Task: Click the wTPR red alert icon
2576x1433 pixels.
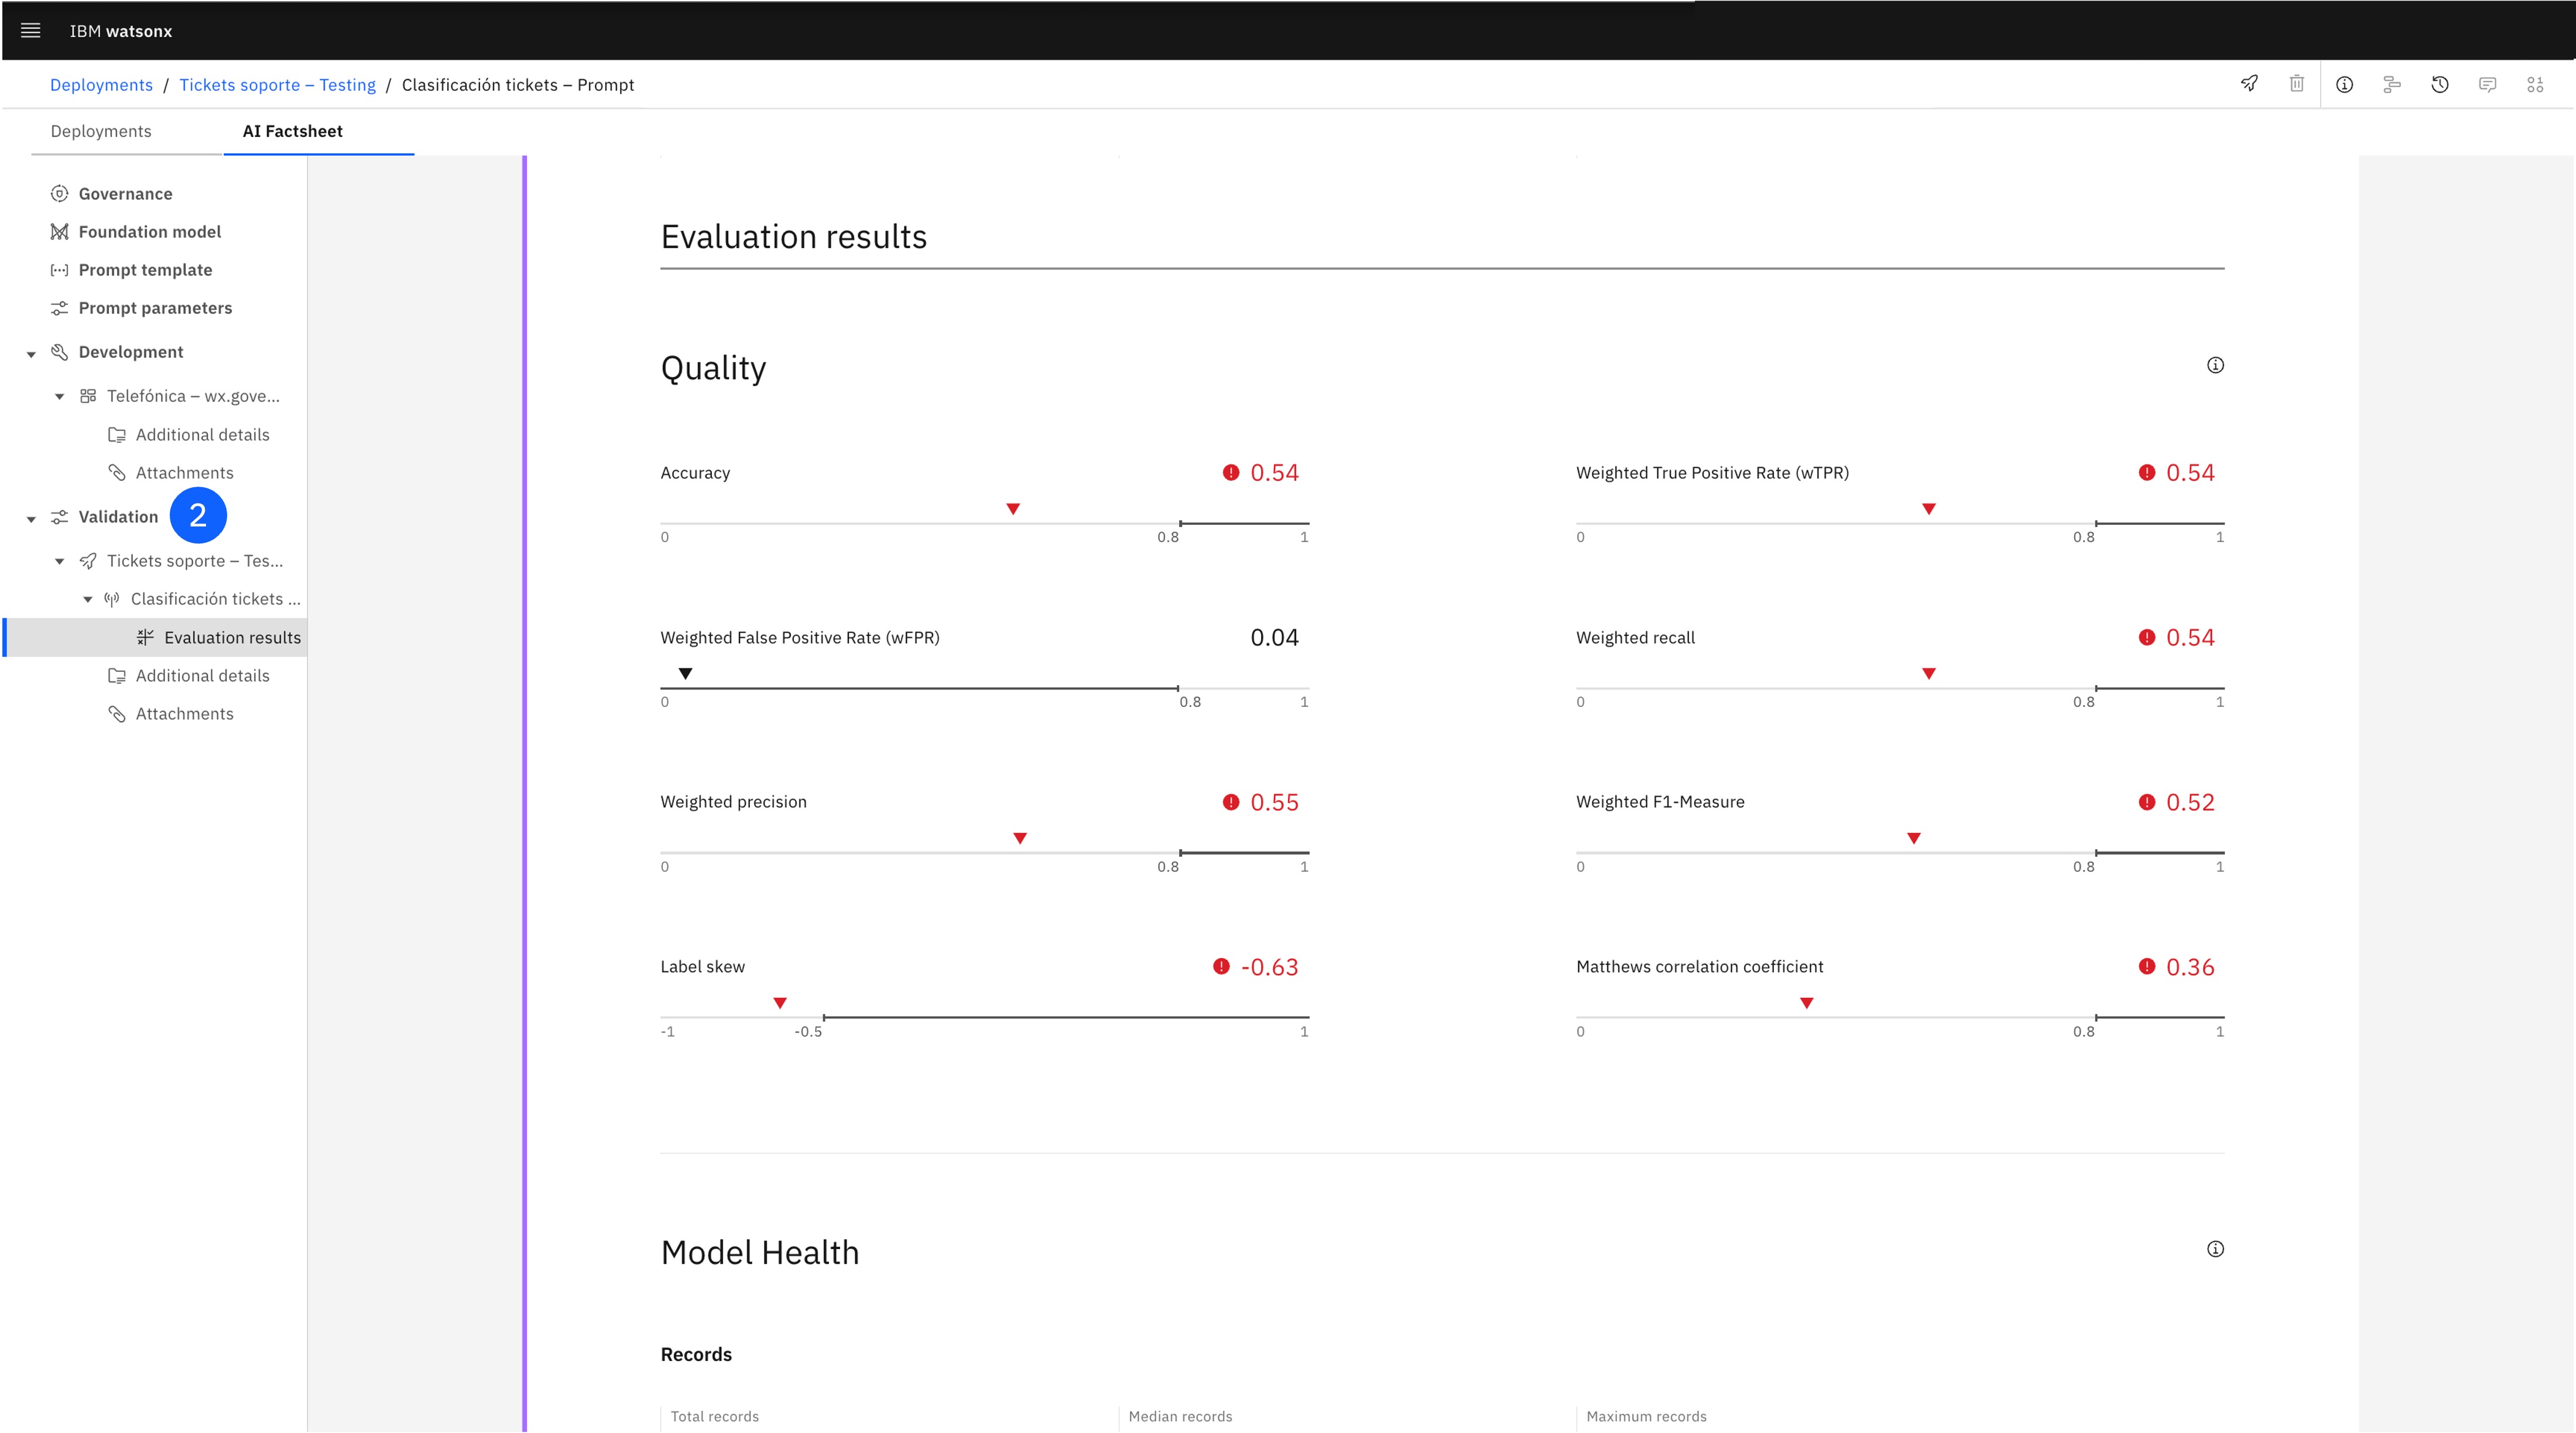Action: click(2147, 472)
